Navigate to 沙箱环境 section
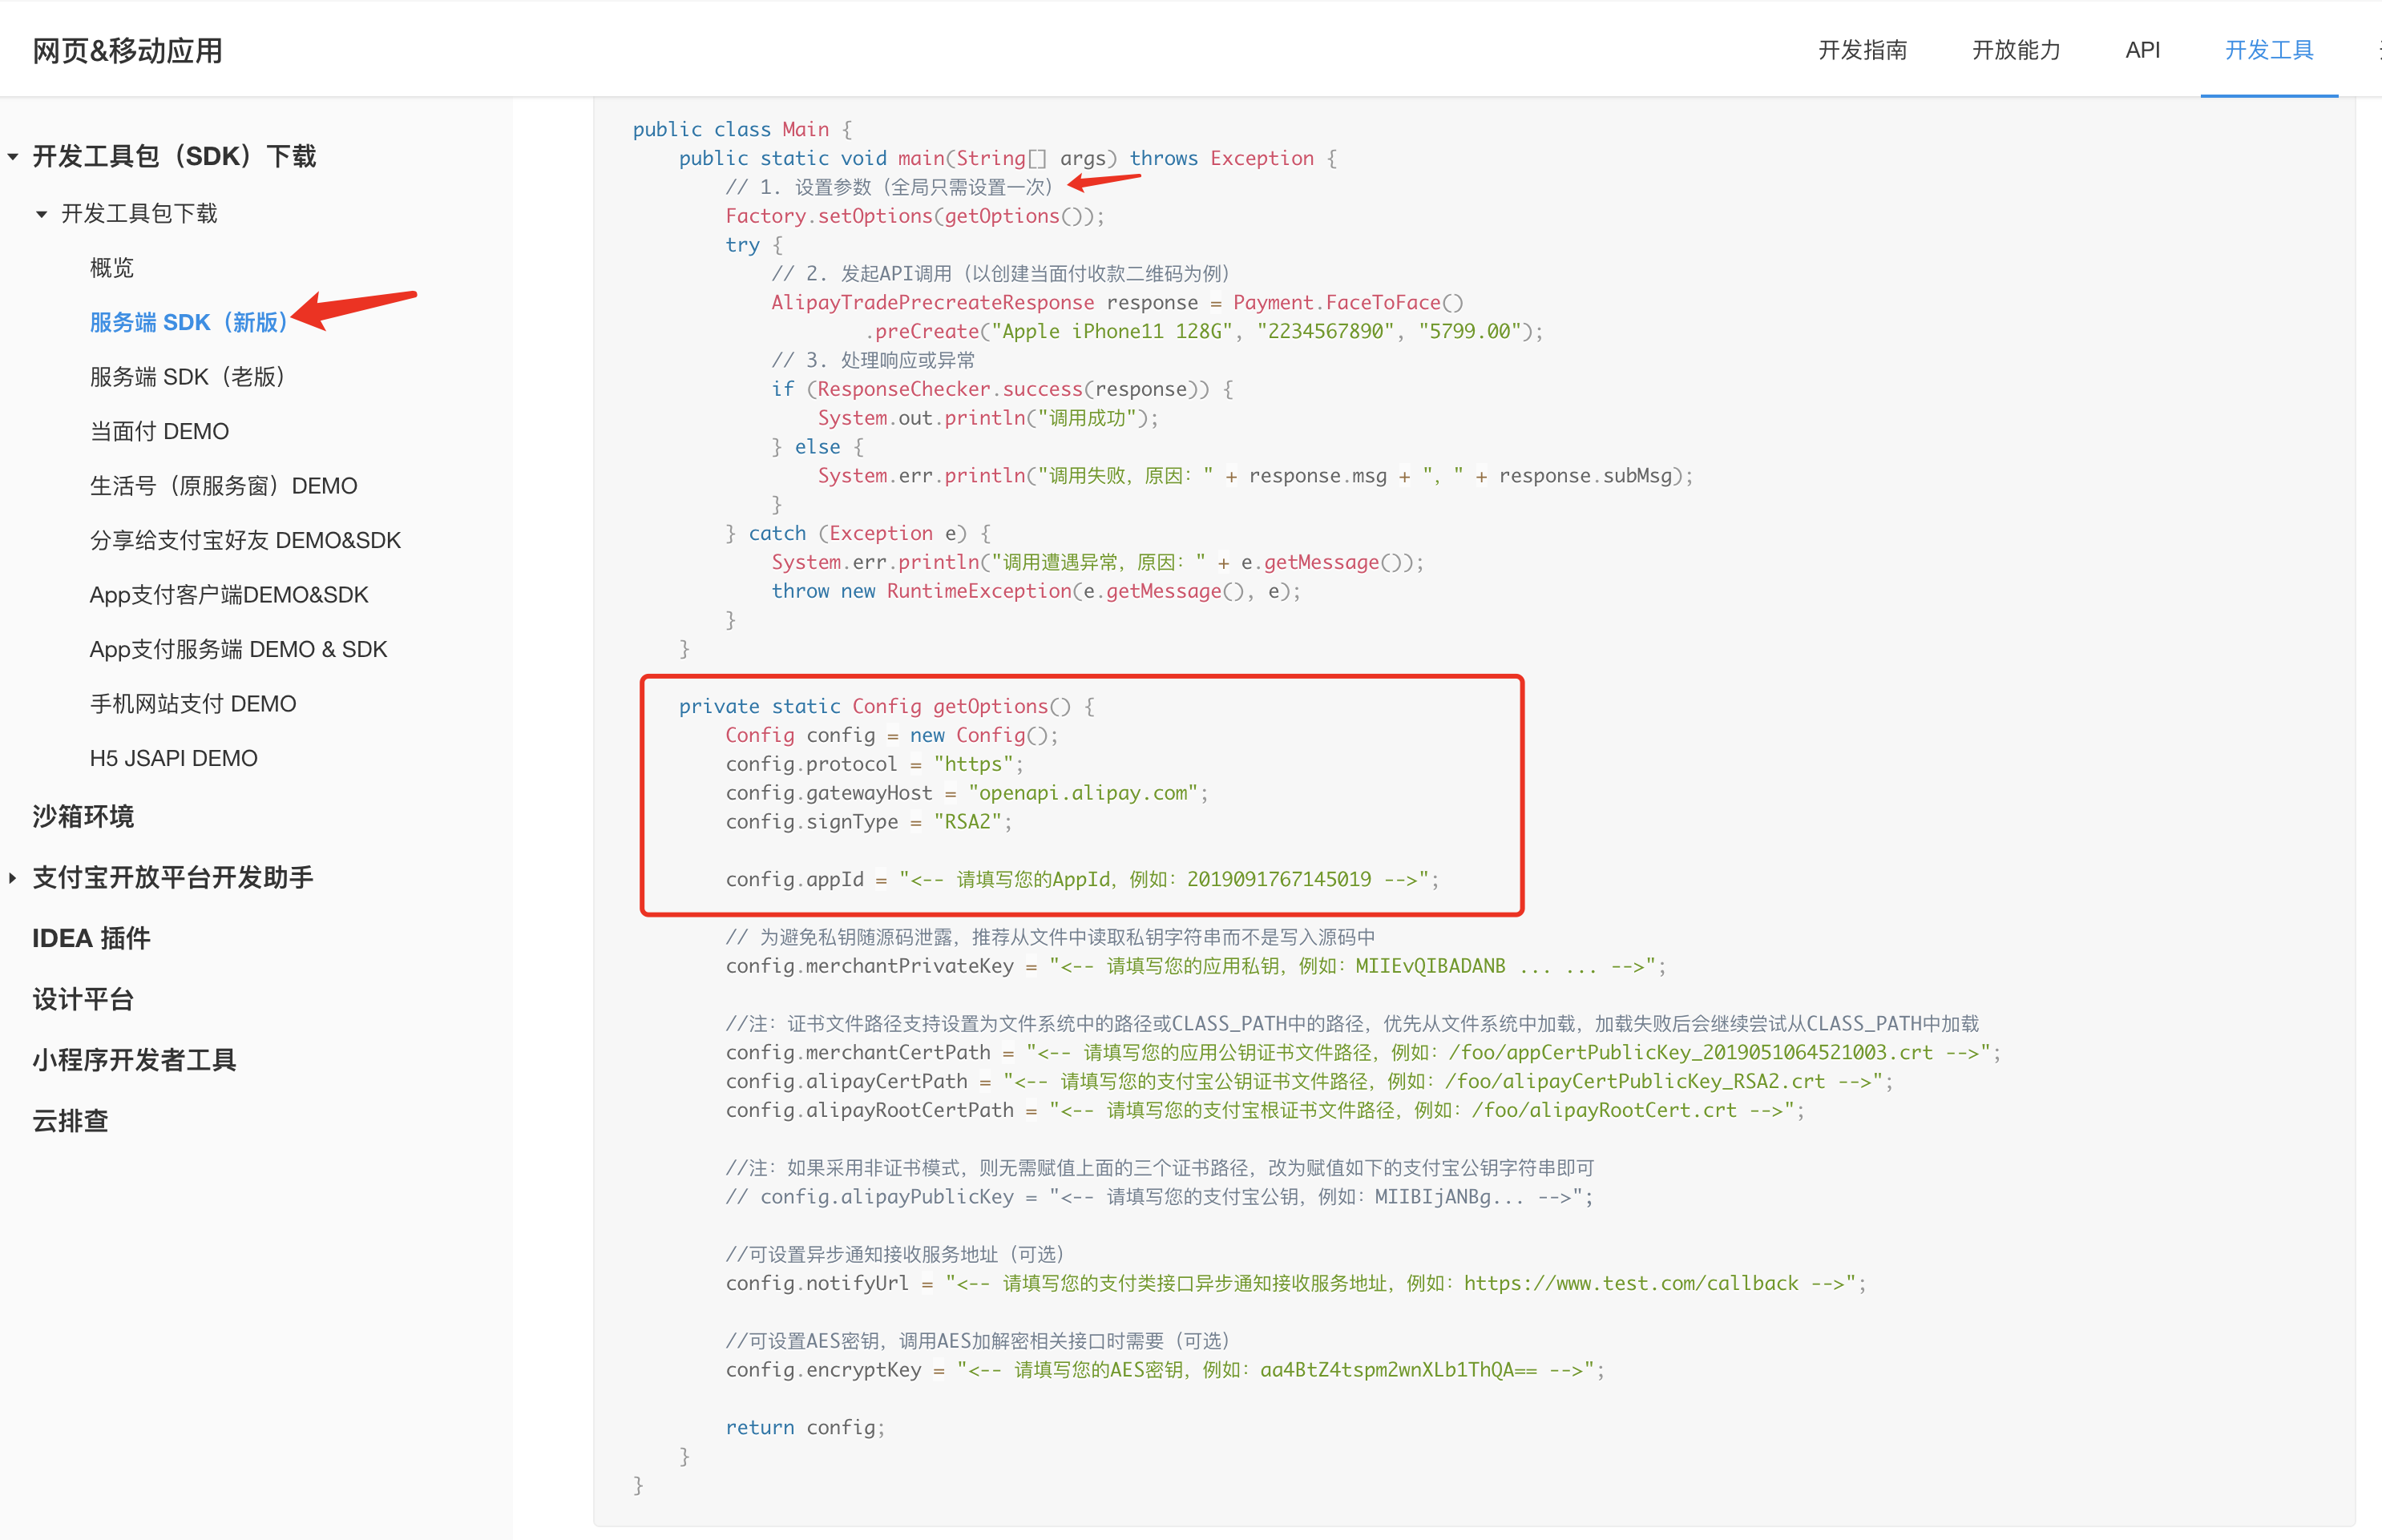This screenshot has height=1540, width=2382. (x=83, y=816)
